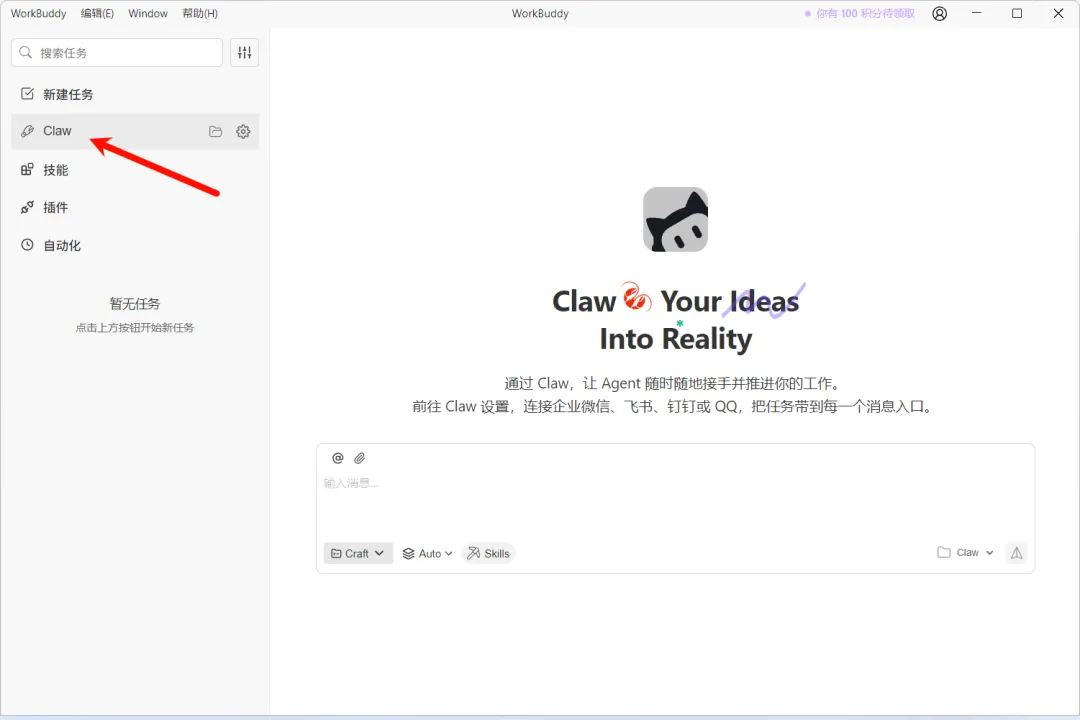Open the user account profile icon
The width and height of the screenshot is (1080, 720).
tap(939, 13)
